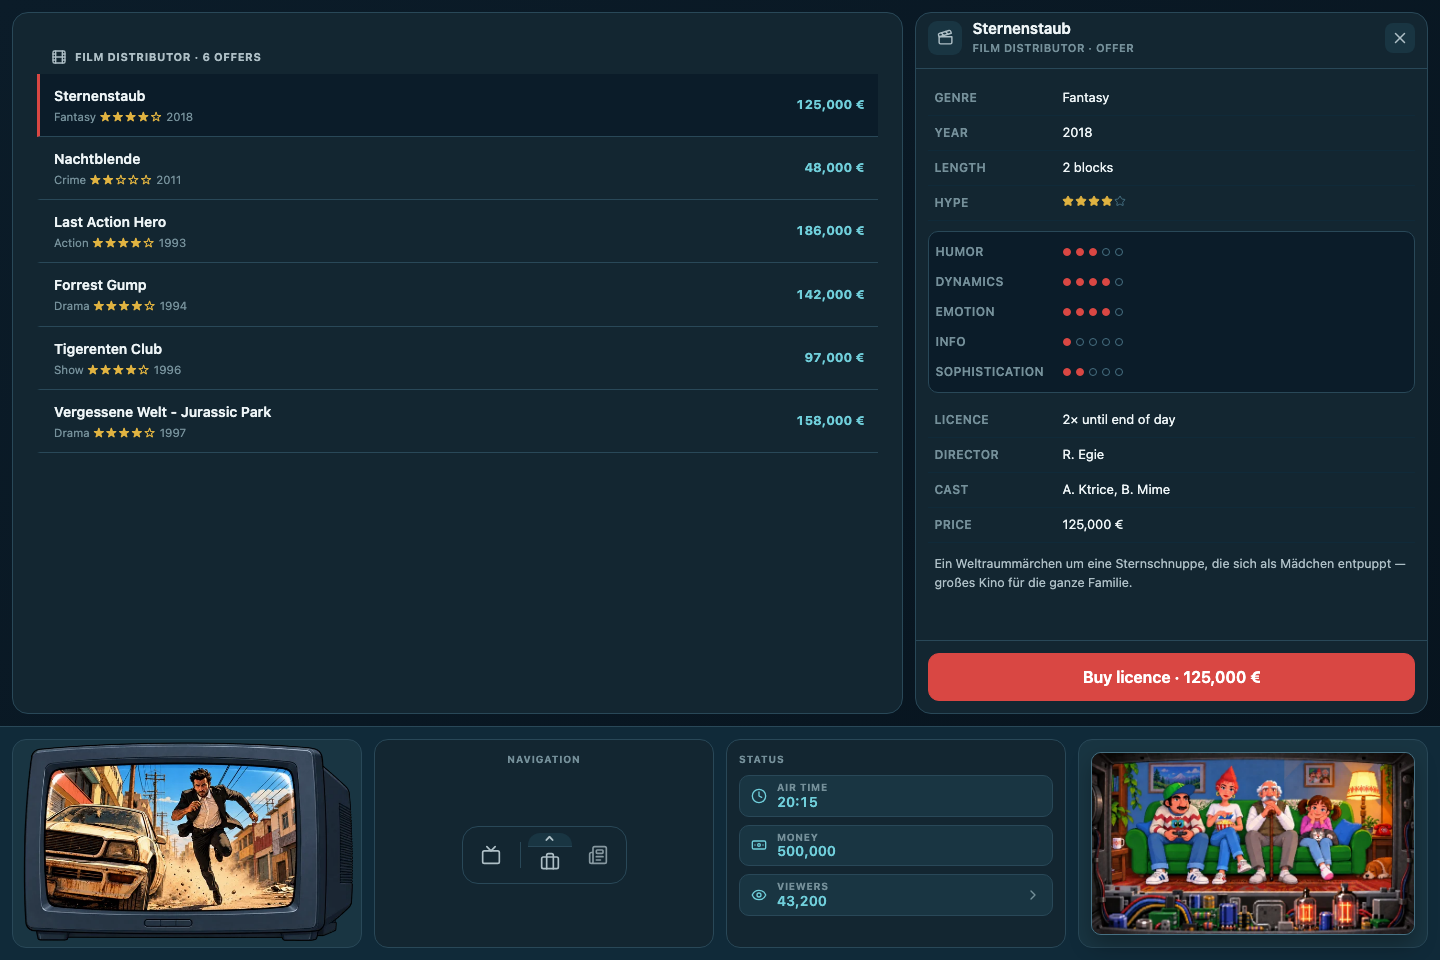
Task: Select the Nachtblende film offer
Action: click(x=458, y=168)
